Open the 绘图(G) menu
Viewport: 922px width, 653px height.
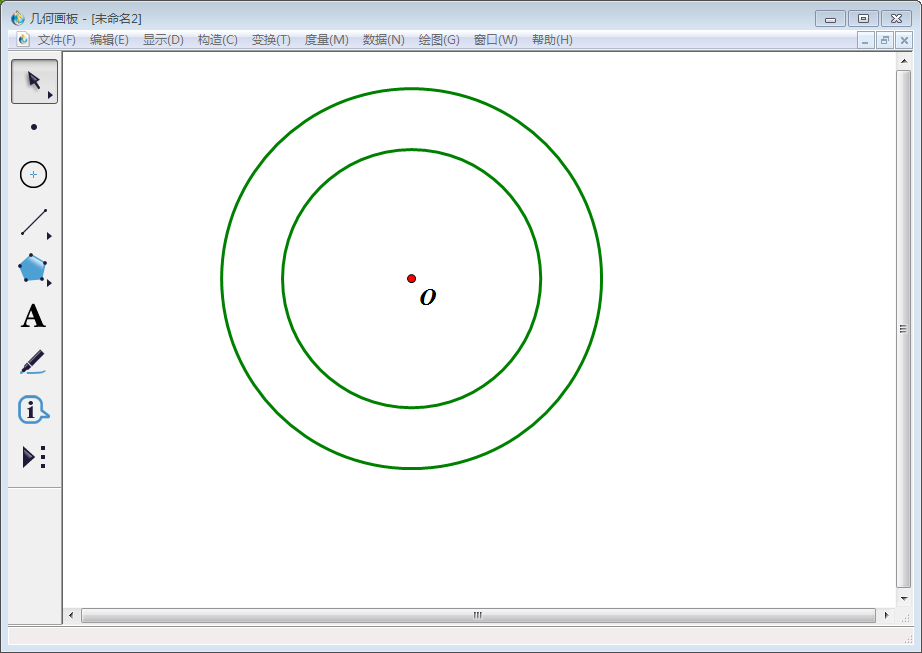[x=439, y=40]
